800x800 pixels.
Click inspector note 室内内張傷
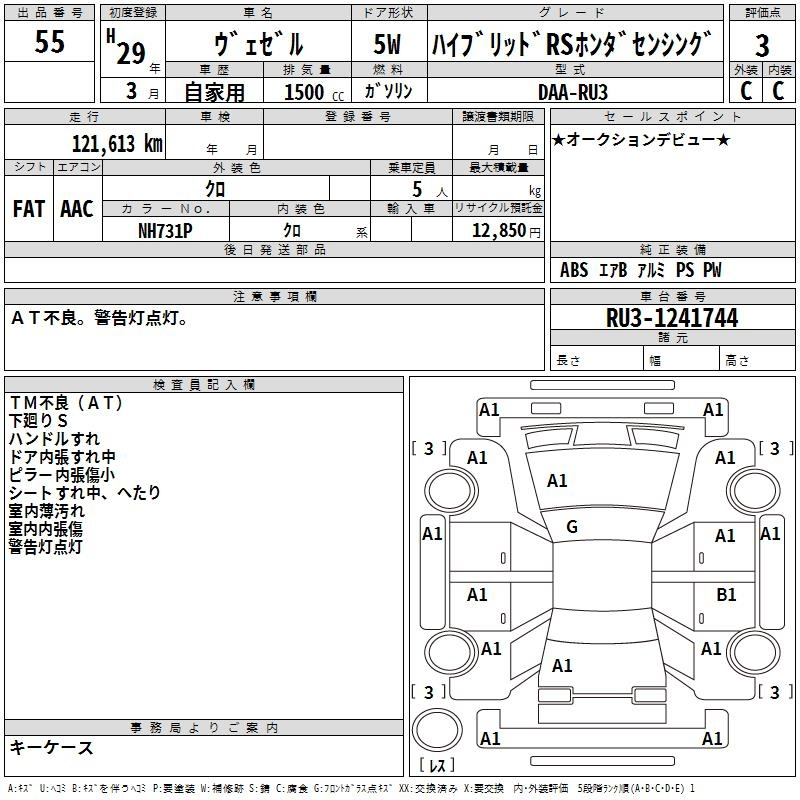coord(45,528)
